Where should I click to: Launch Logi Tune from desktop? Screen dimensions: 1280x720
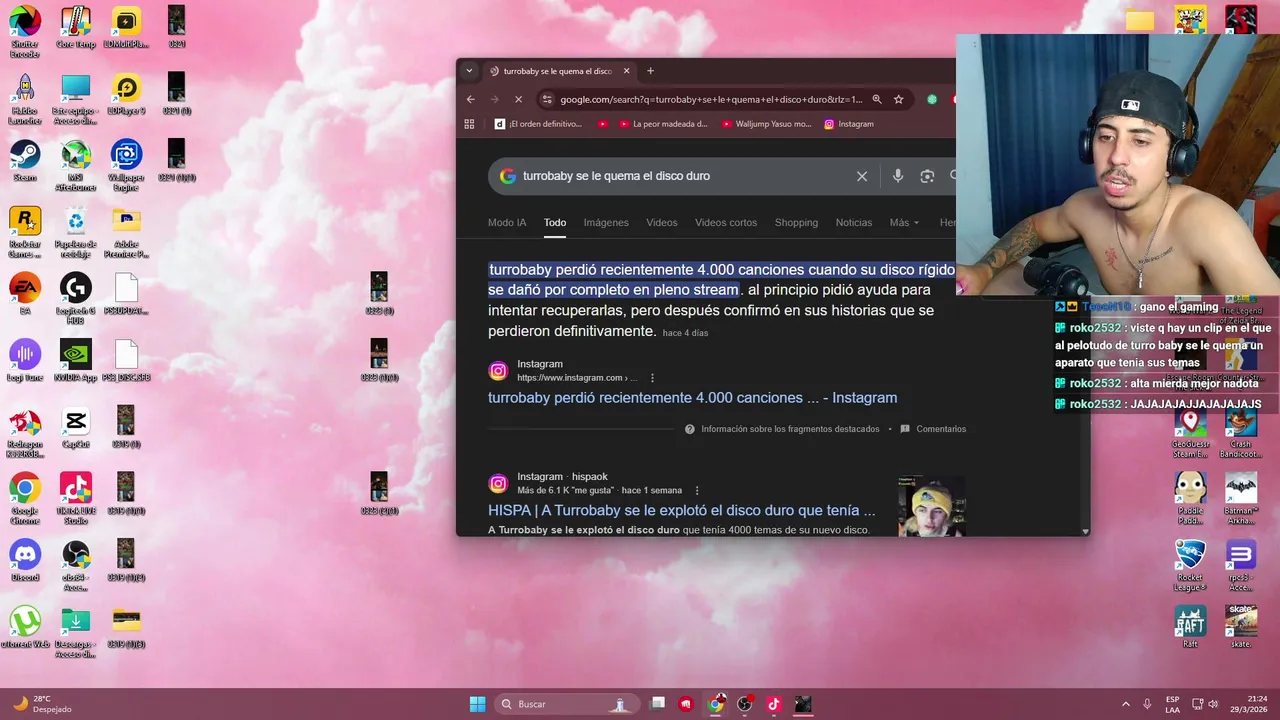pos(25,362)
